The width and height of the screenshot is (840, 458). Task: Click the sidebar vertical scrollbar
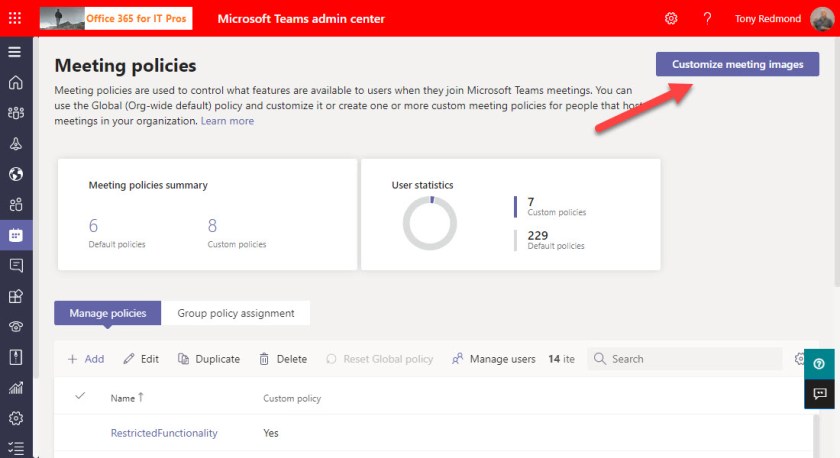[x=35, y=209]
